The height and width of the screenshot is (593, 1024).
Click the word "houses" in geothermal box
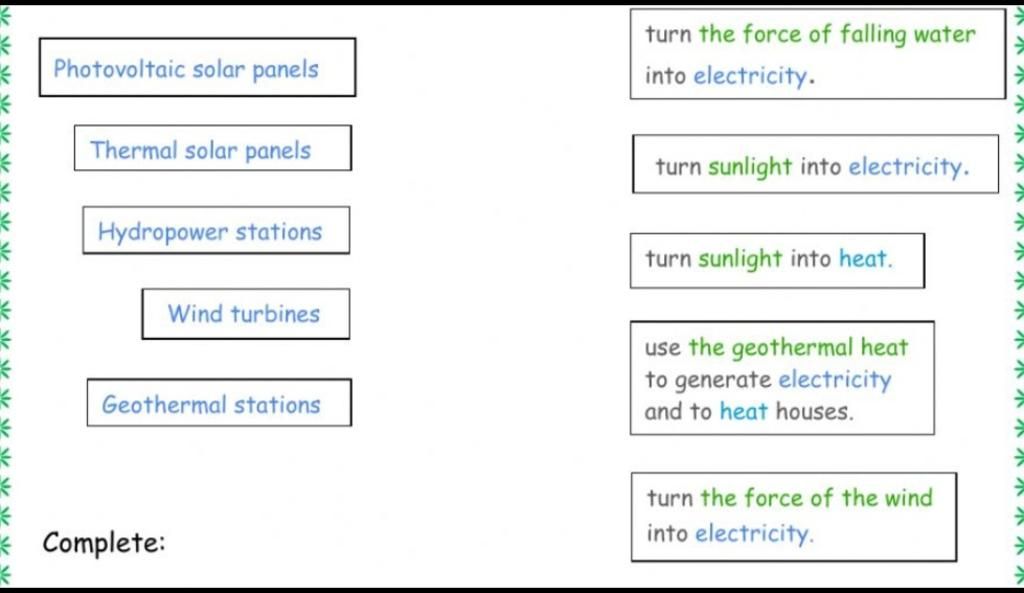pos(813,411)
